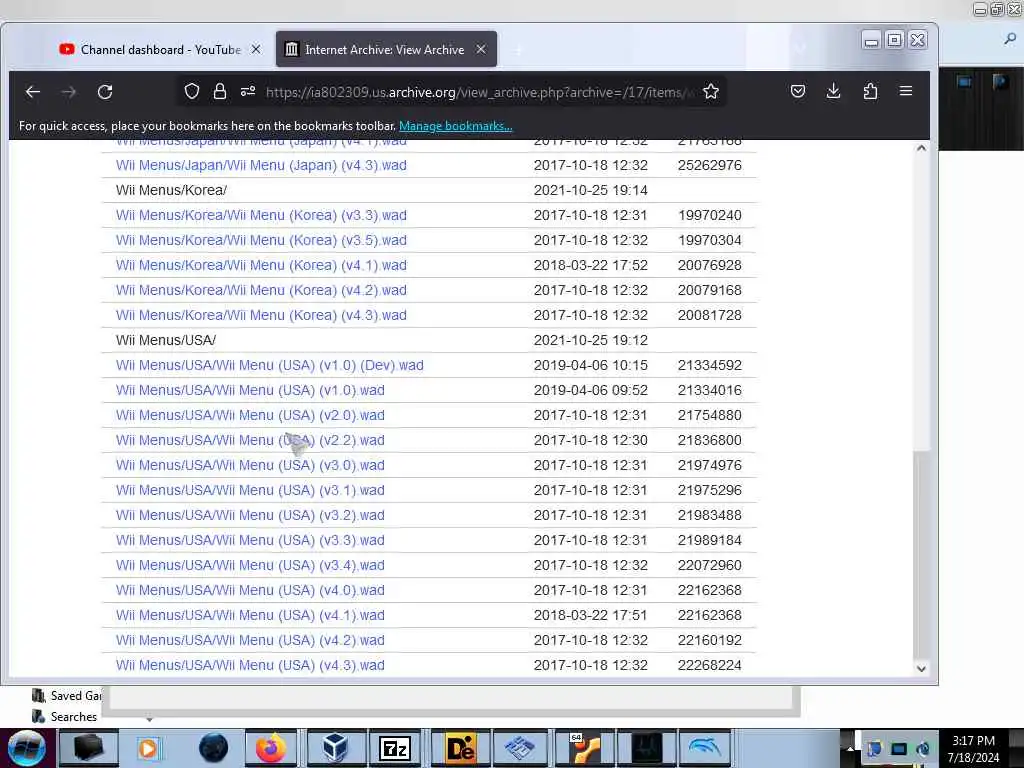Save page to Pocket icon
The height and width of the screenshot is (768, 1024).
click(x=797, y=91)
